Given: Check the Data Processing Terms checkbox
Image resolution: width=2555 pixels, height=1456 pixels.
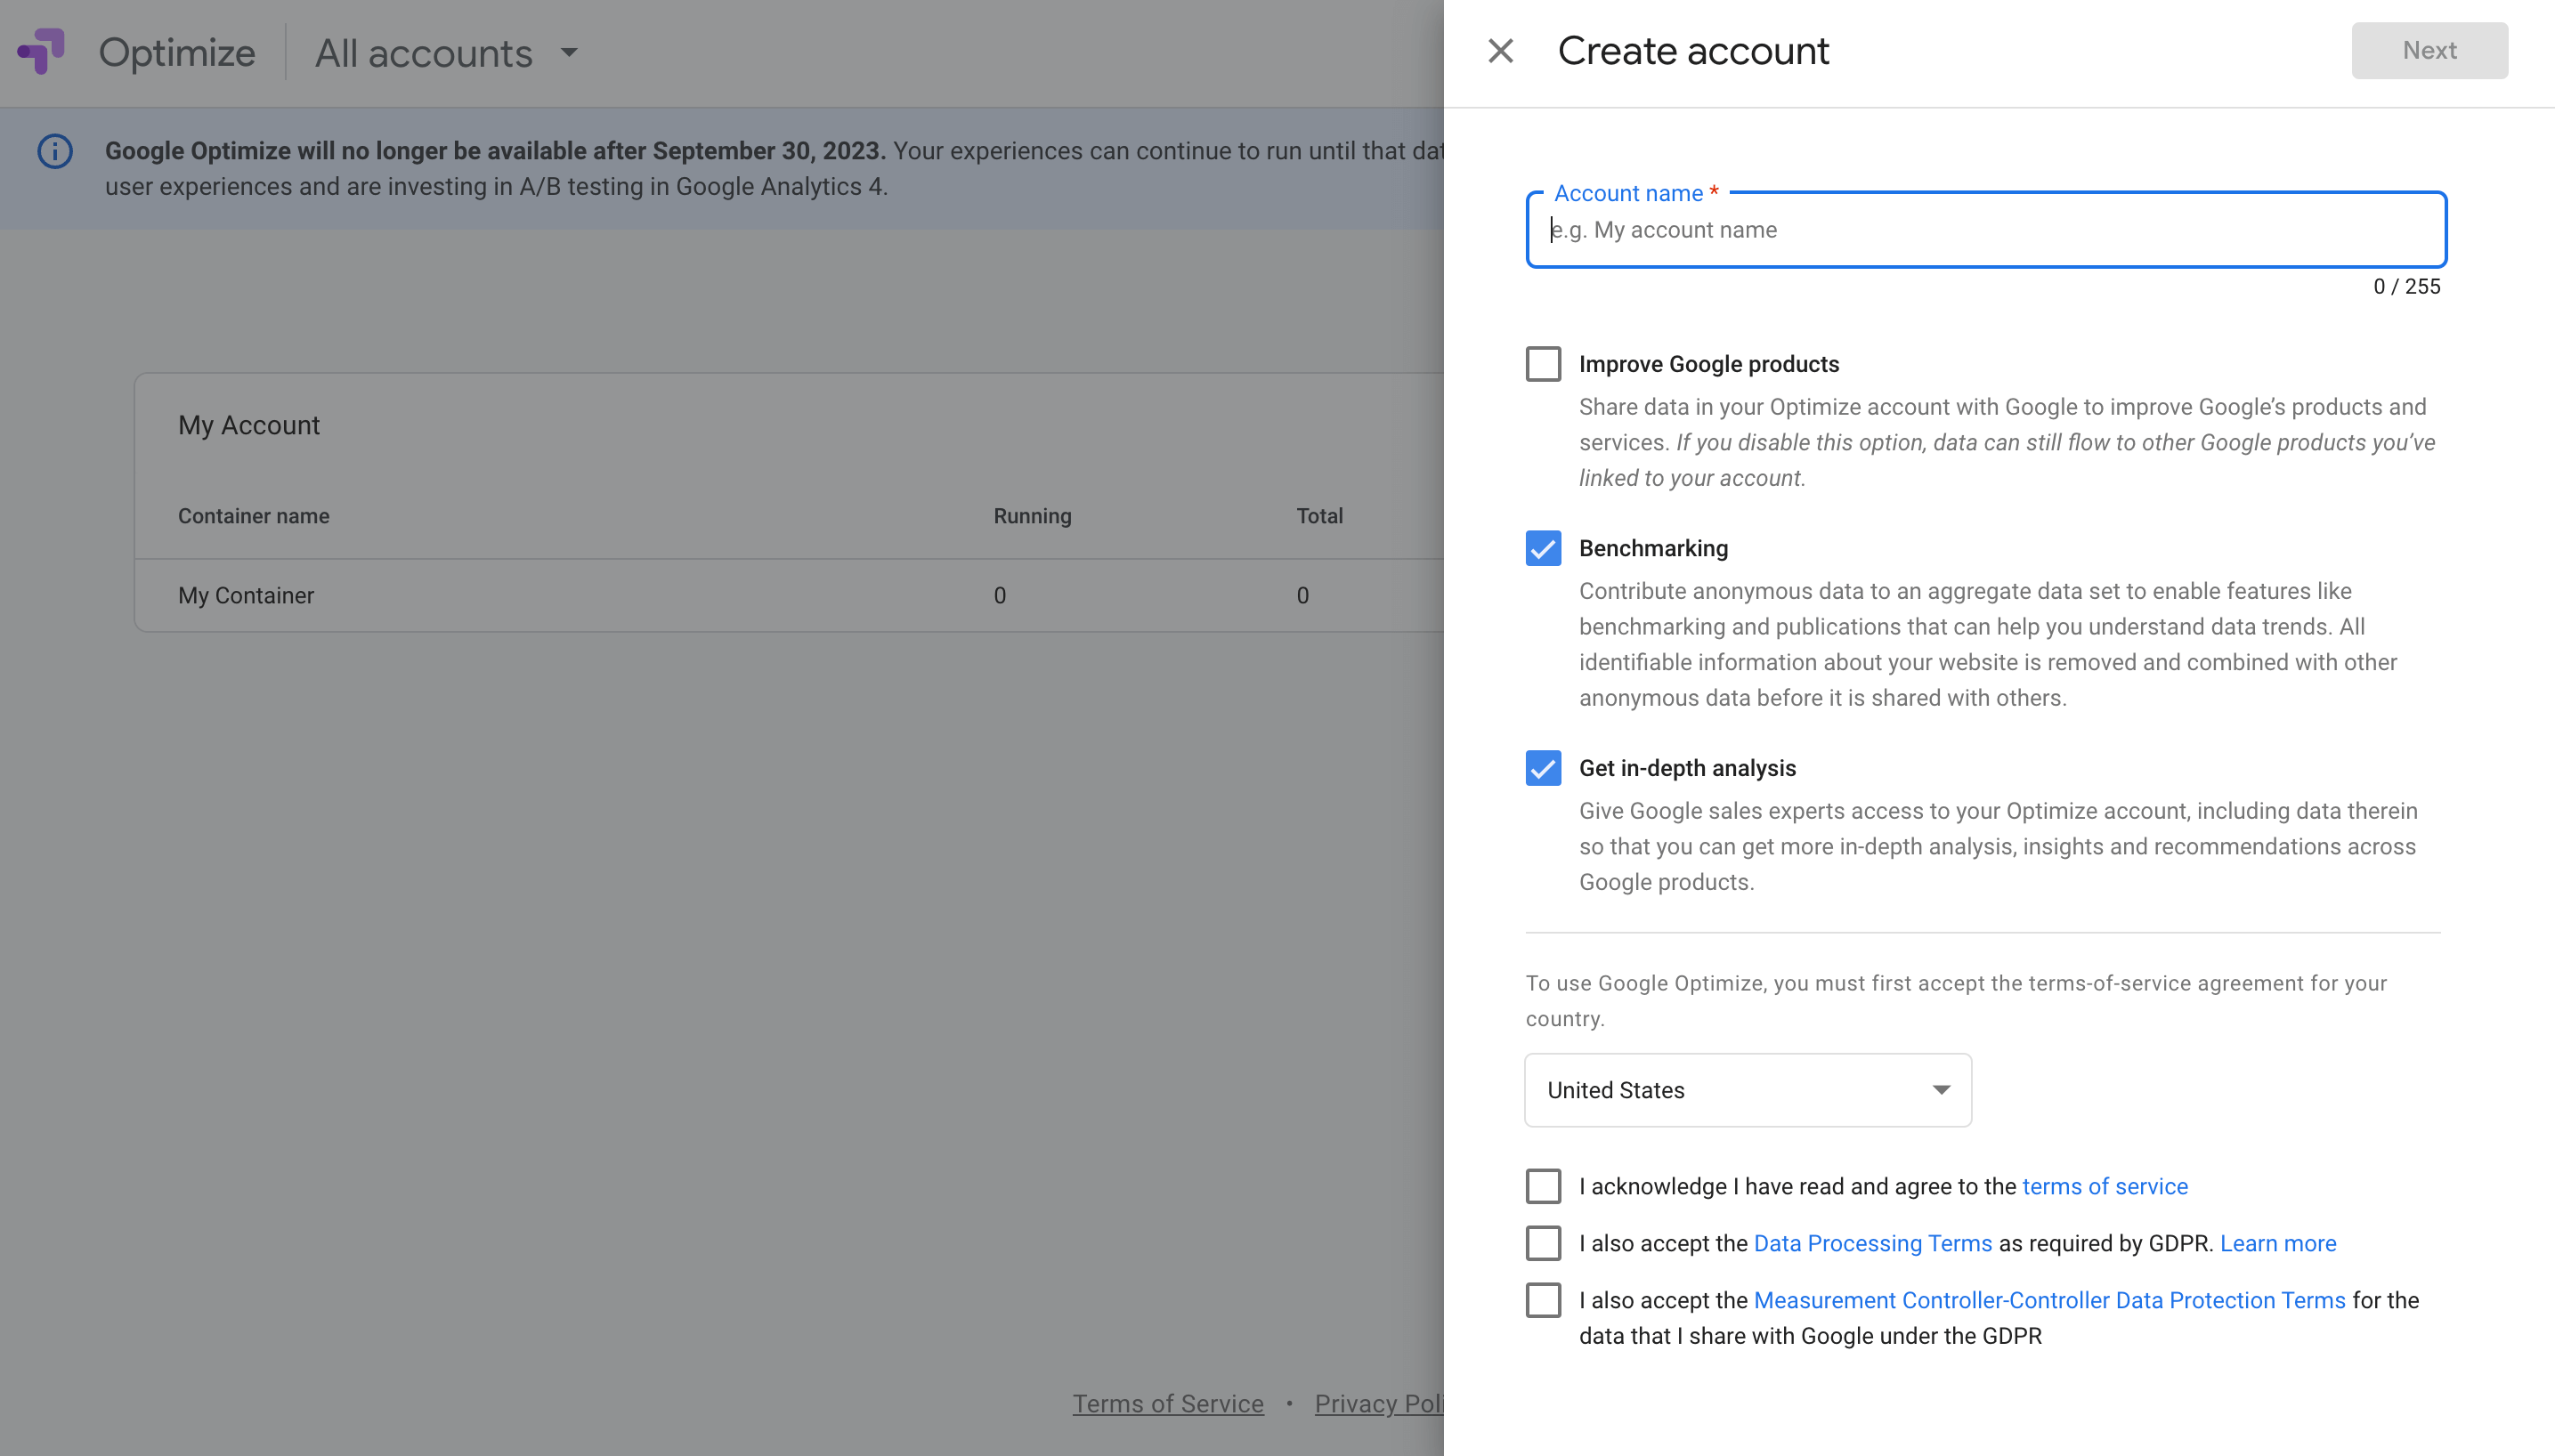Looking at the screenshot, I should [1543, 1243].
